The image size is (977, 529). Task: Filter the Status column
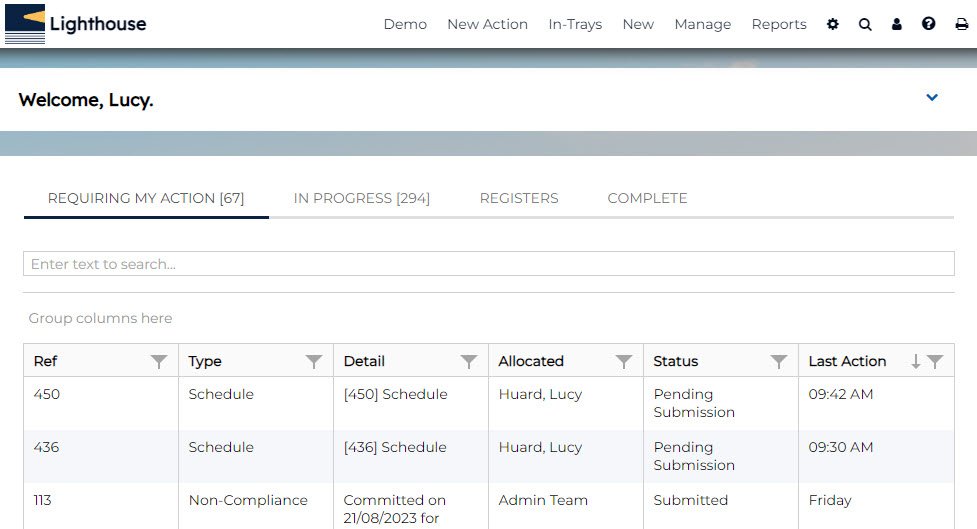pos(778,362)
